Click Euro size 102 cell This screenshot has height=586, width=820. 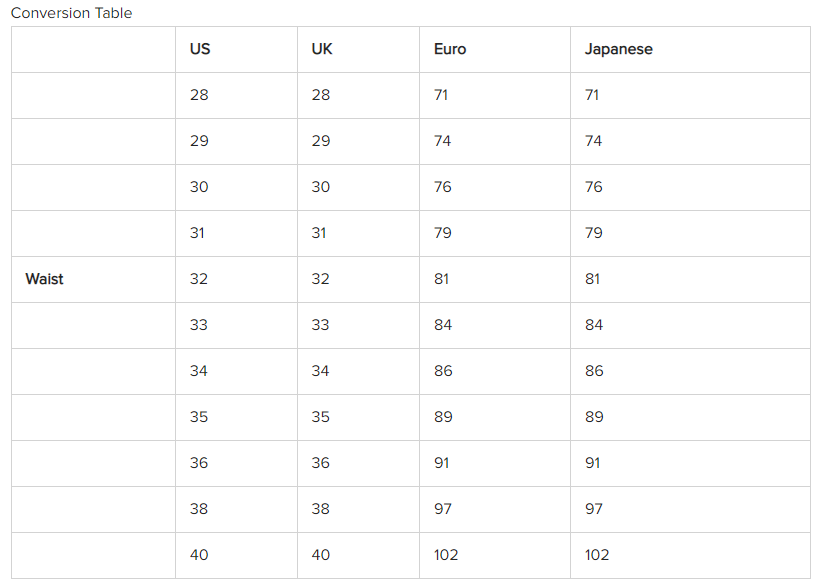[x=446, y=555]
